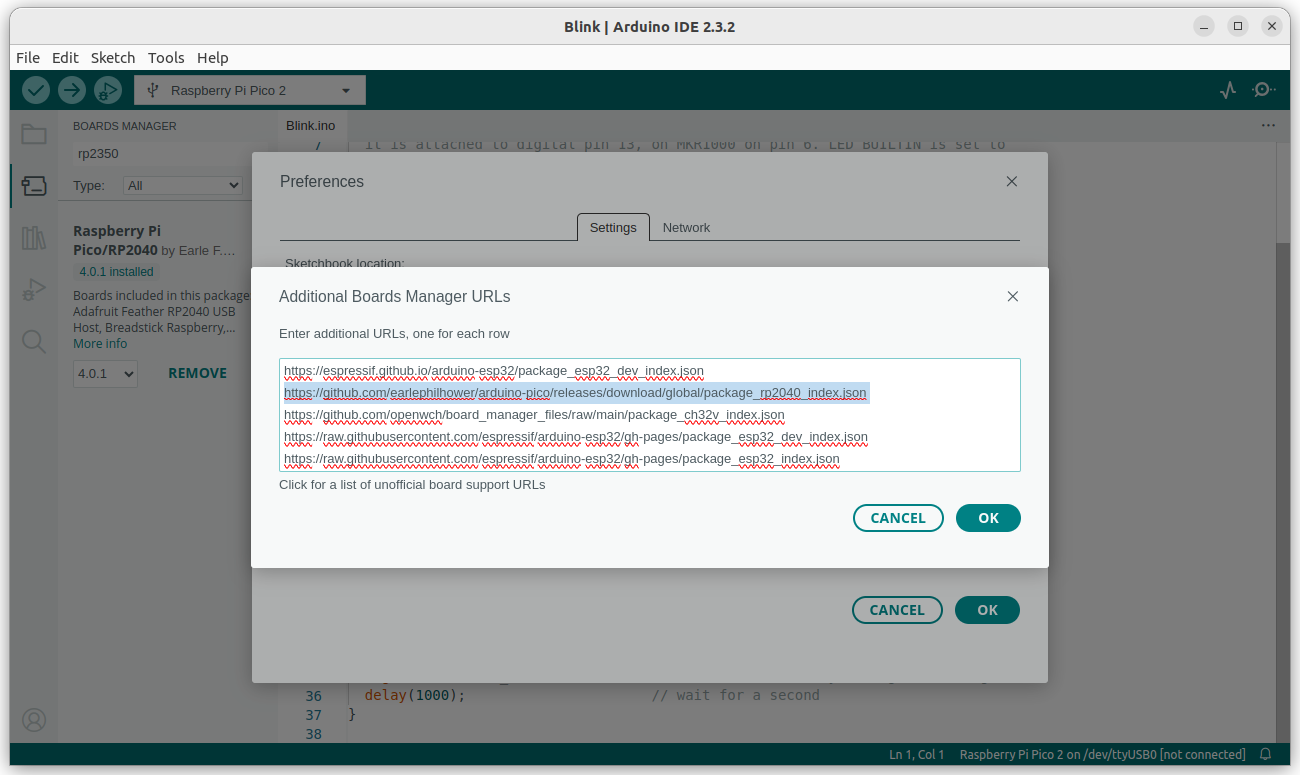Image resolution: width=1300 pixels, height=775 pixels.
Task: Click the BOARDS MANAGER panel heading
Action: 124,126
